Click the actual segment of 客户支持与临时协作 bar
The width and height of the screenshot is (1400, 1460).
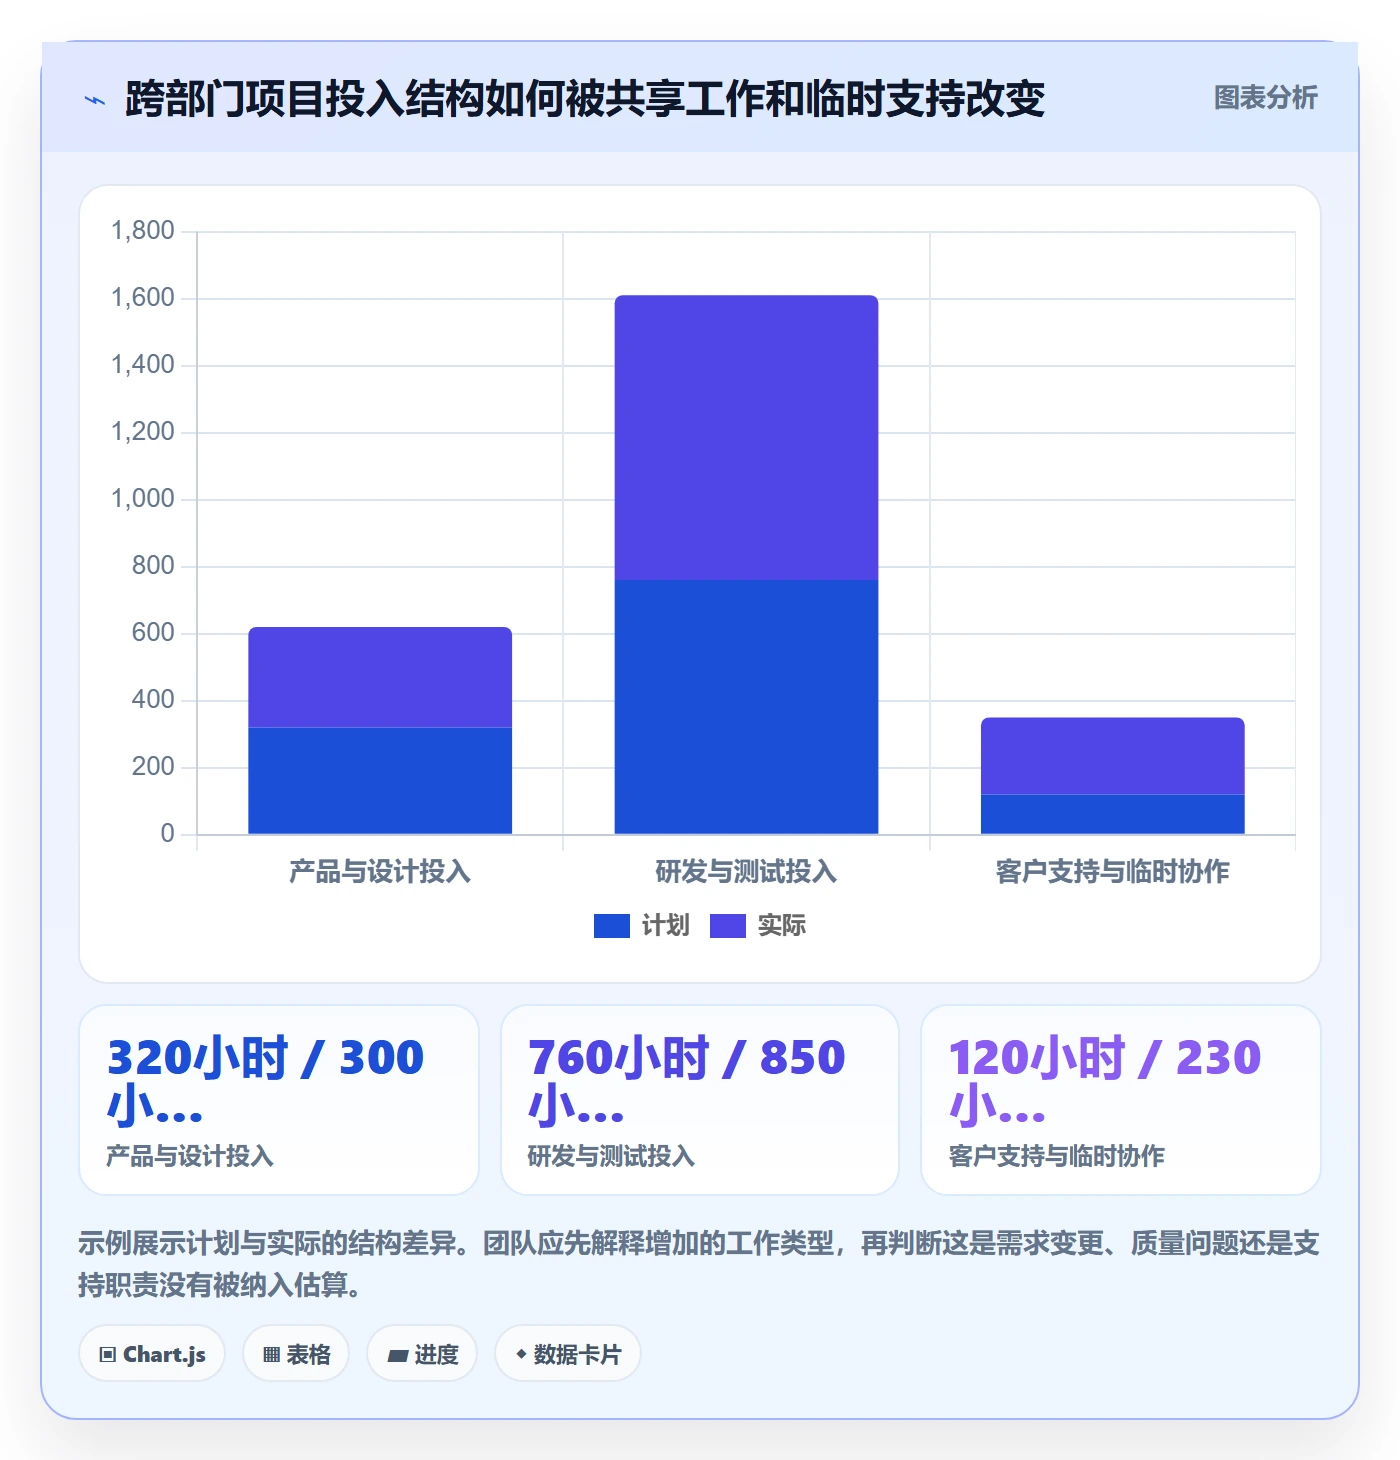click(x=1112, y=756)
